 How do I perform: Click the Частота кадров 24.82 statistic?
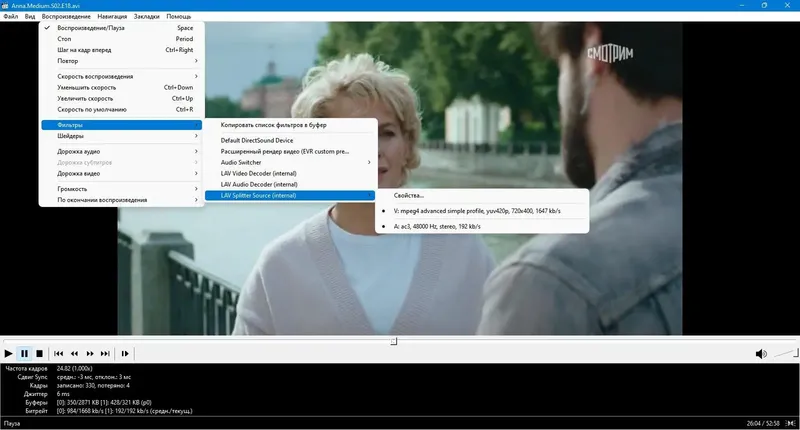48,368
